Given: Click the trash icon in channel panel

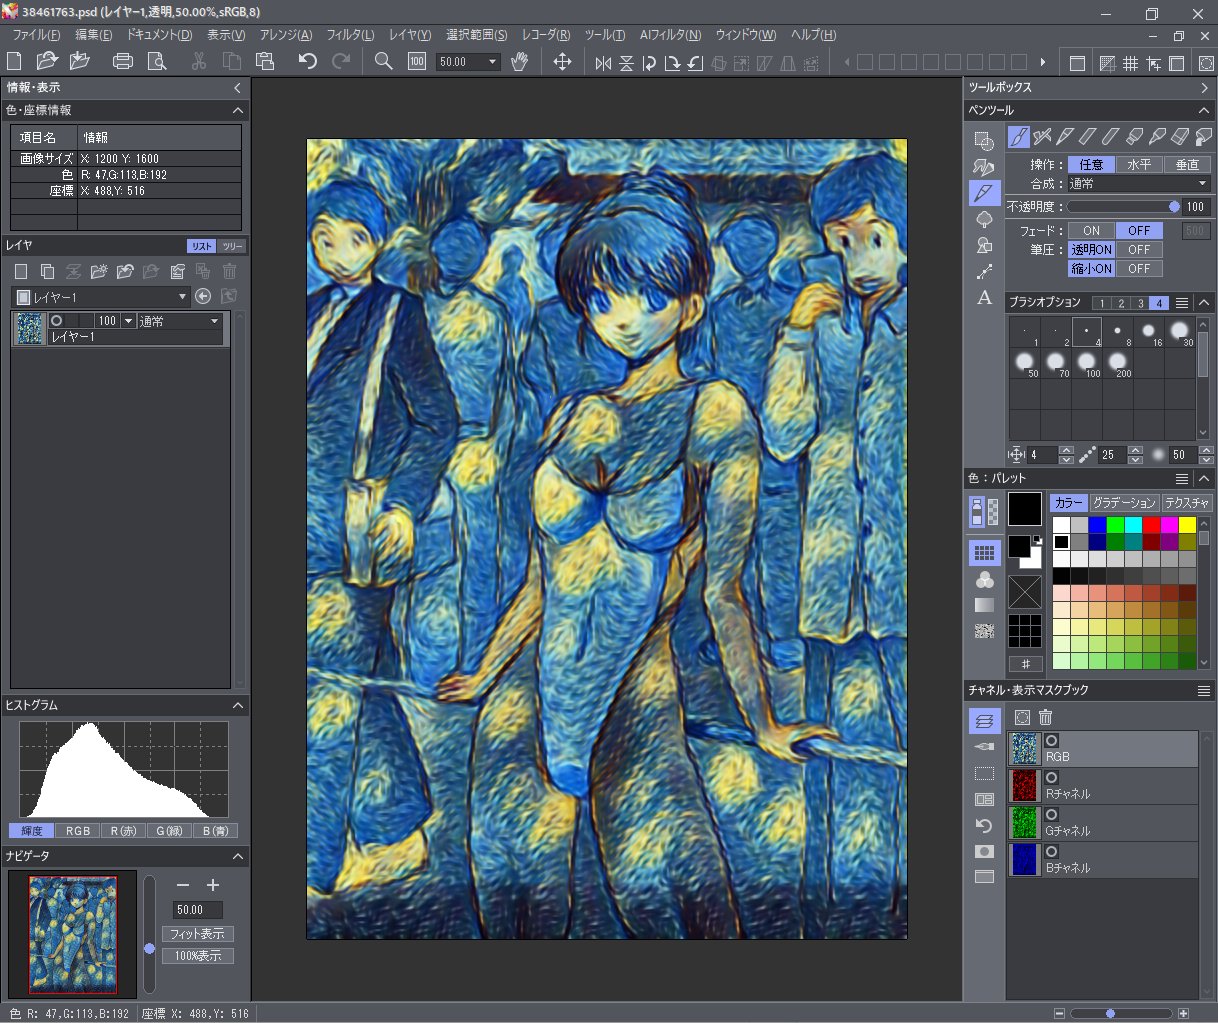Looking at the screenshot, I should 1046,717.
